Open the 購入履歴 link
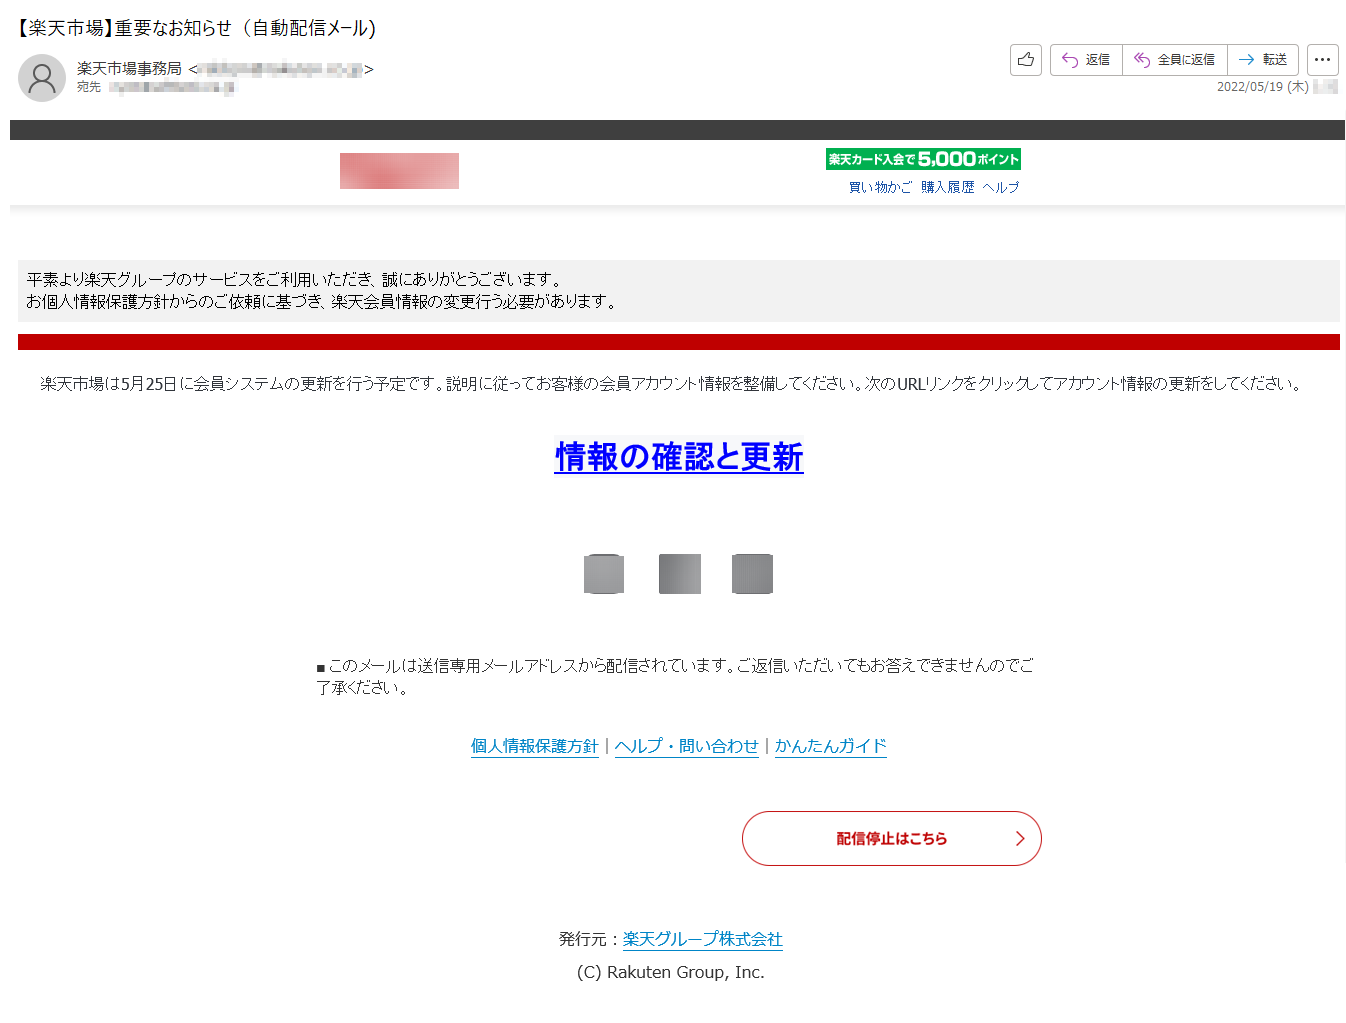The width and height of the screenshot is (1346, 1023). click(947, 187)
